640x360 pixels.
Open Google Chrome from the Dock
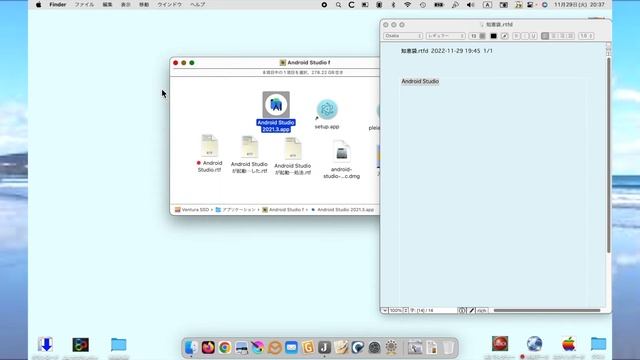tap(224, 347)
